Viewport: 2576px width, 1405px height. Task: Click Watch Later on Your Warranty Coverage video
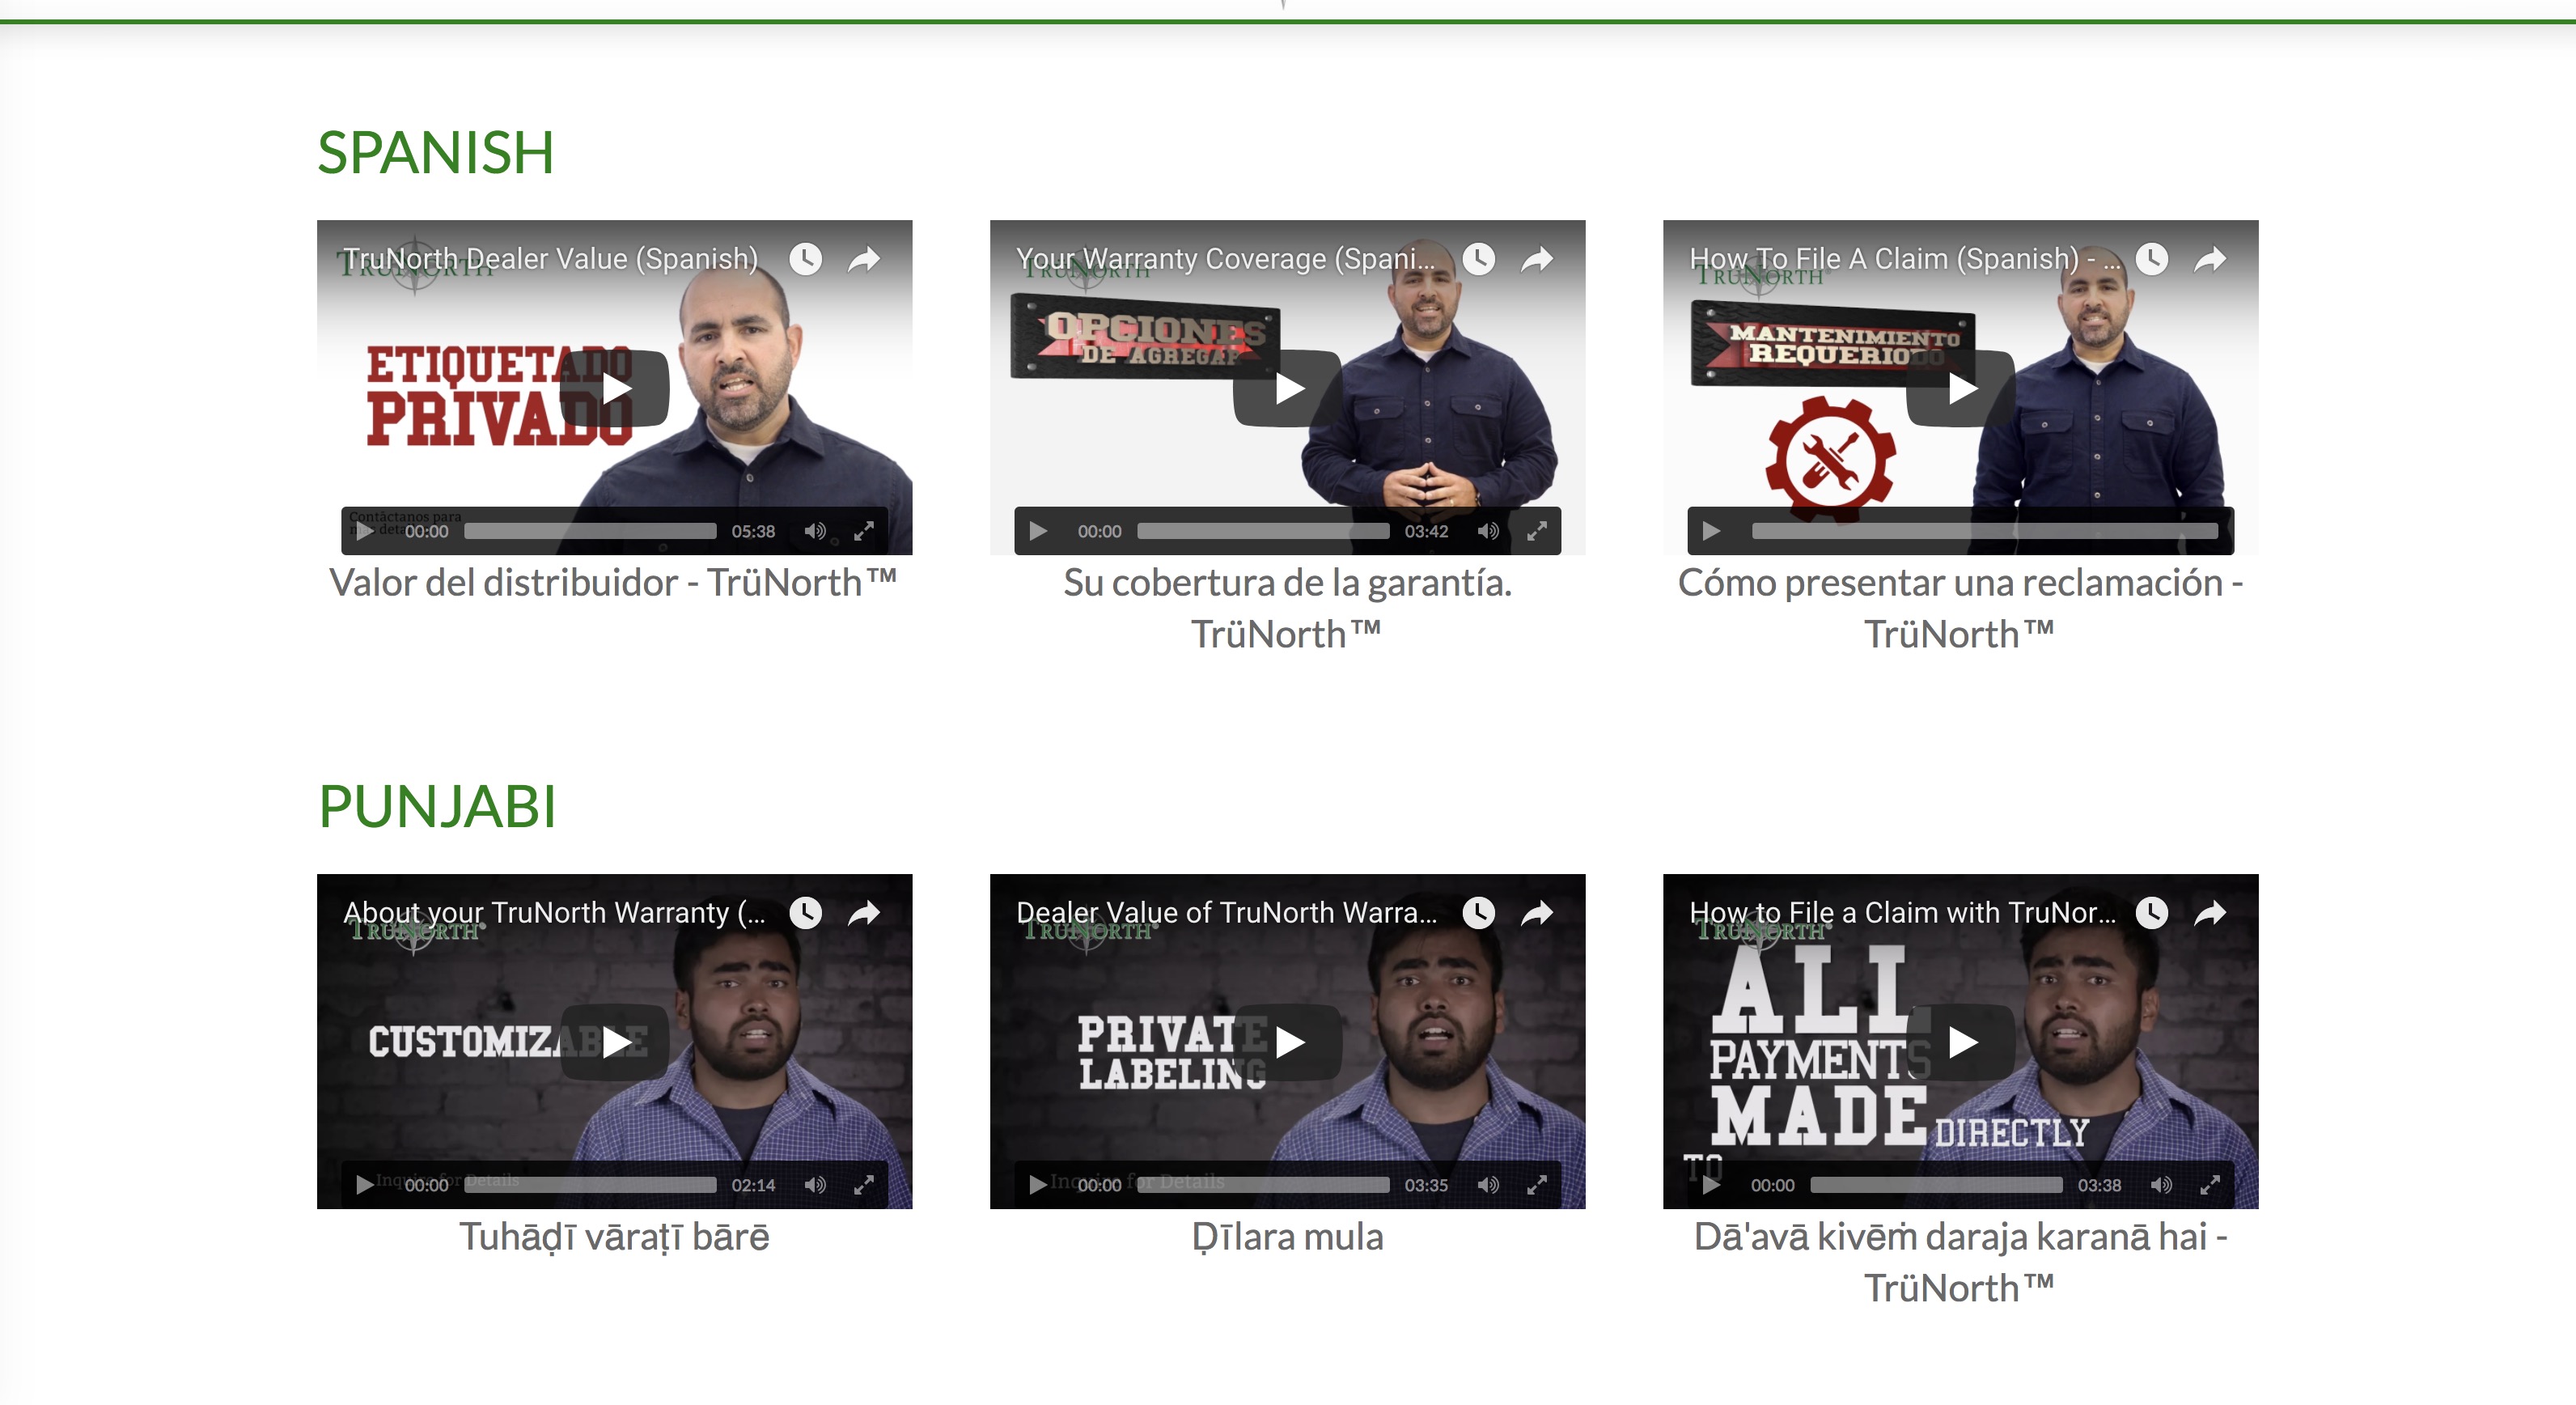tap(1478, 259)
